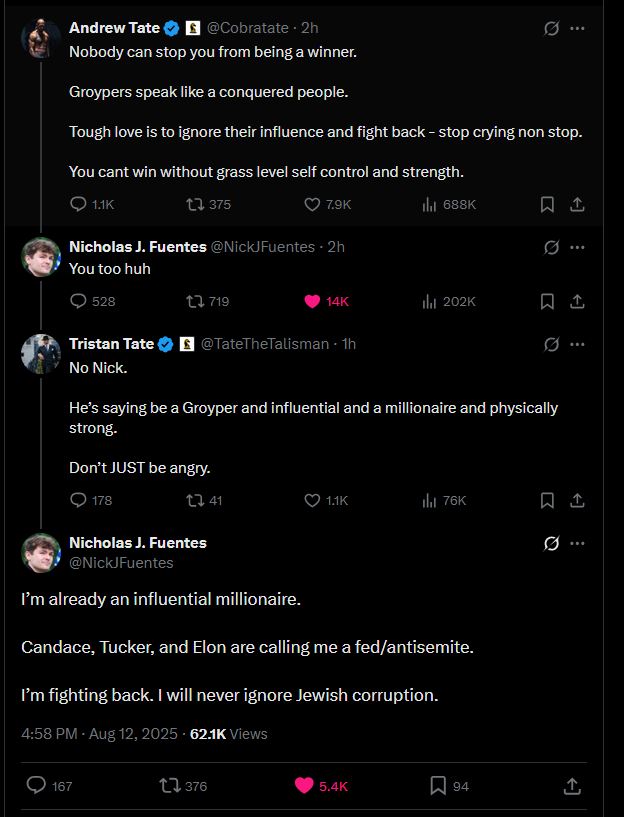Unlike Nick Fuentes' 'You too huh' reply
The height and width of the screenshot is (817, 624).
(312, 301)
